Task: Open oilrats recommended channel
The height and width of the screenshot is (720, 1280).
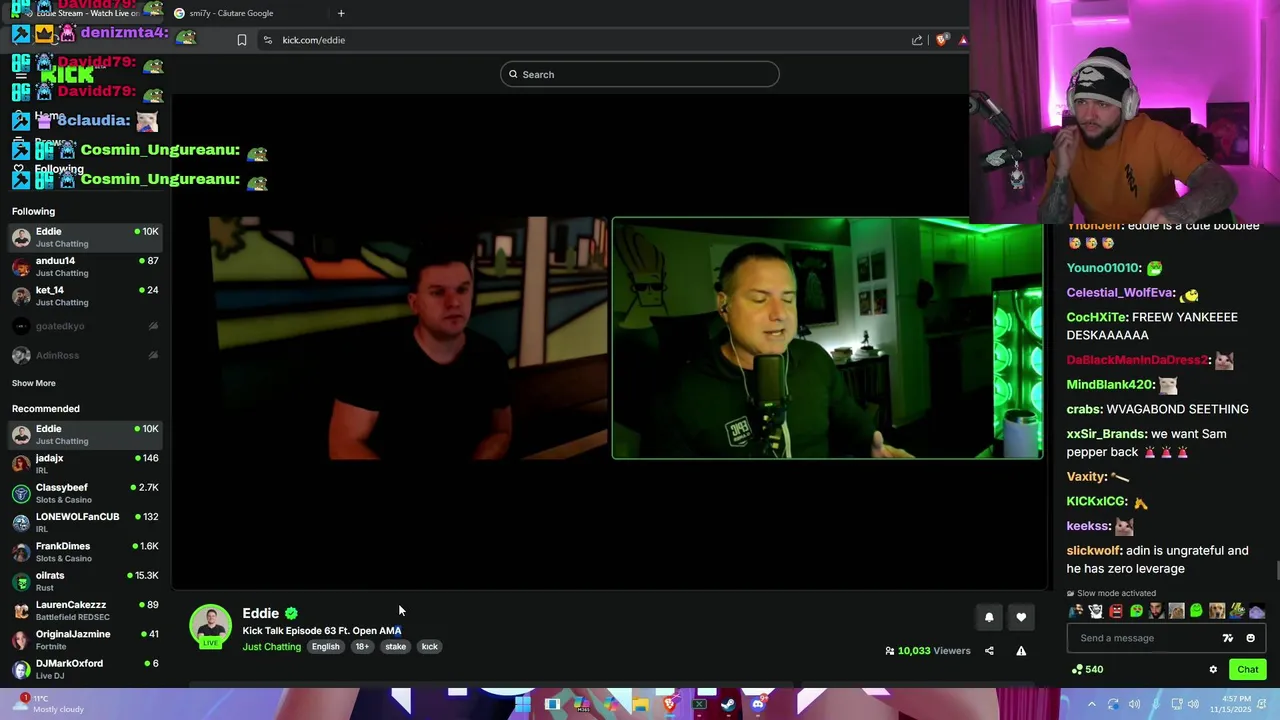Action: coord(85,581)
